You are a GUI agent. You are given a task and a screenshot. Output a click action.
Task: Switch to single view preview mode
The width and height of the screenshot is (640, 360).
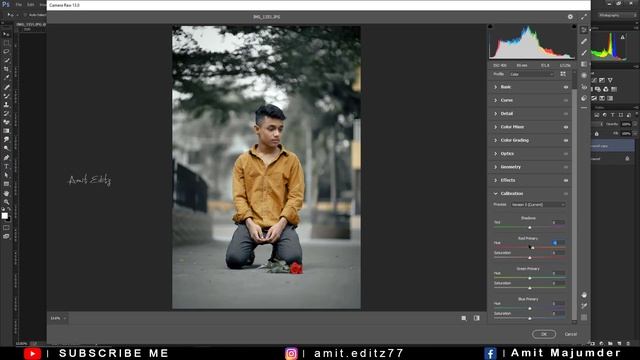coord(464,318)
